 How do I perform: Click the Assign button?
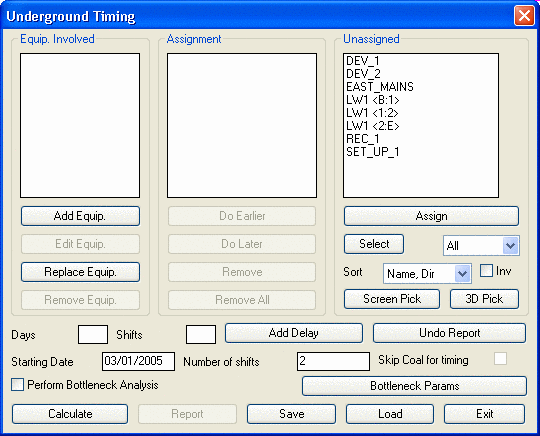[x=431, y=216]
